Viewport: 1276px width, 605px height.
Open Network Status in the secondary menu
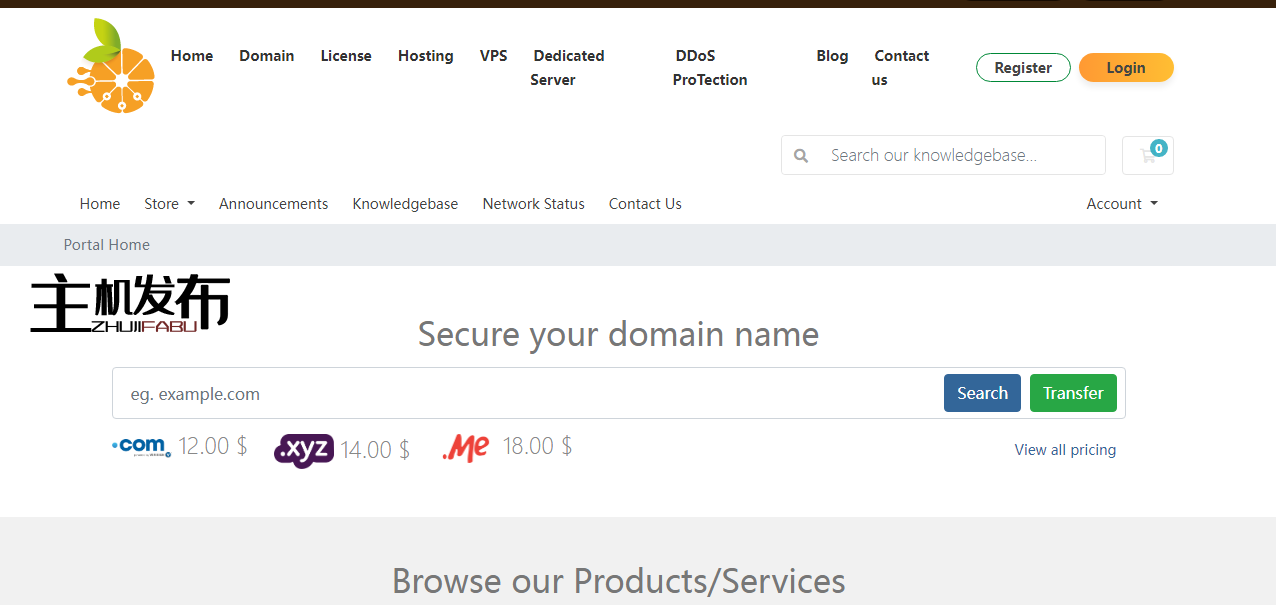tap(533, 204)
